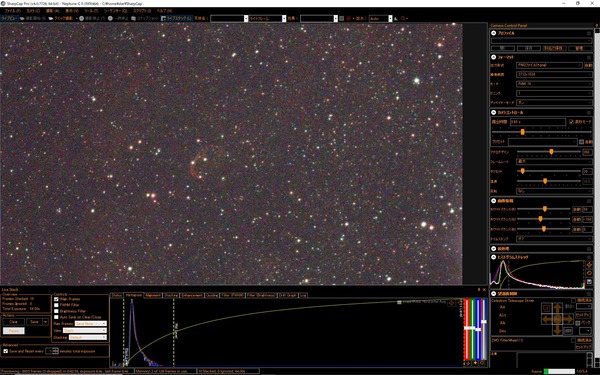
Task: Enable Auto Save on Clear/Close checkbox
Action: (56, 317)
